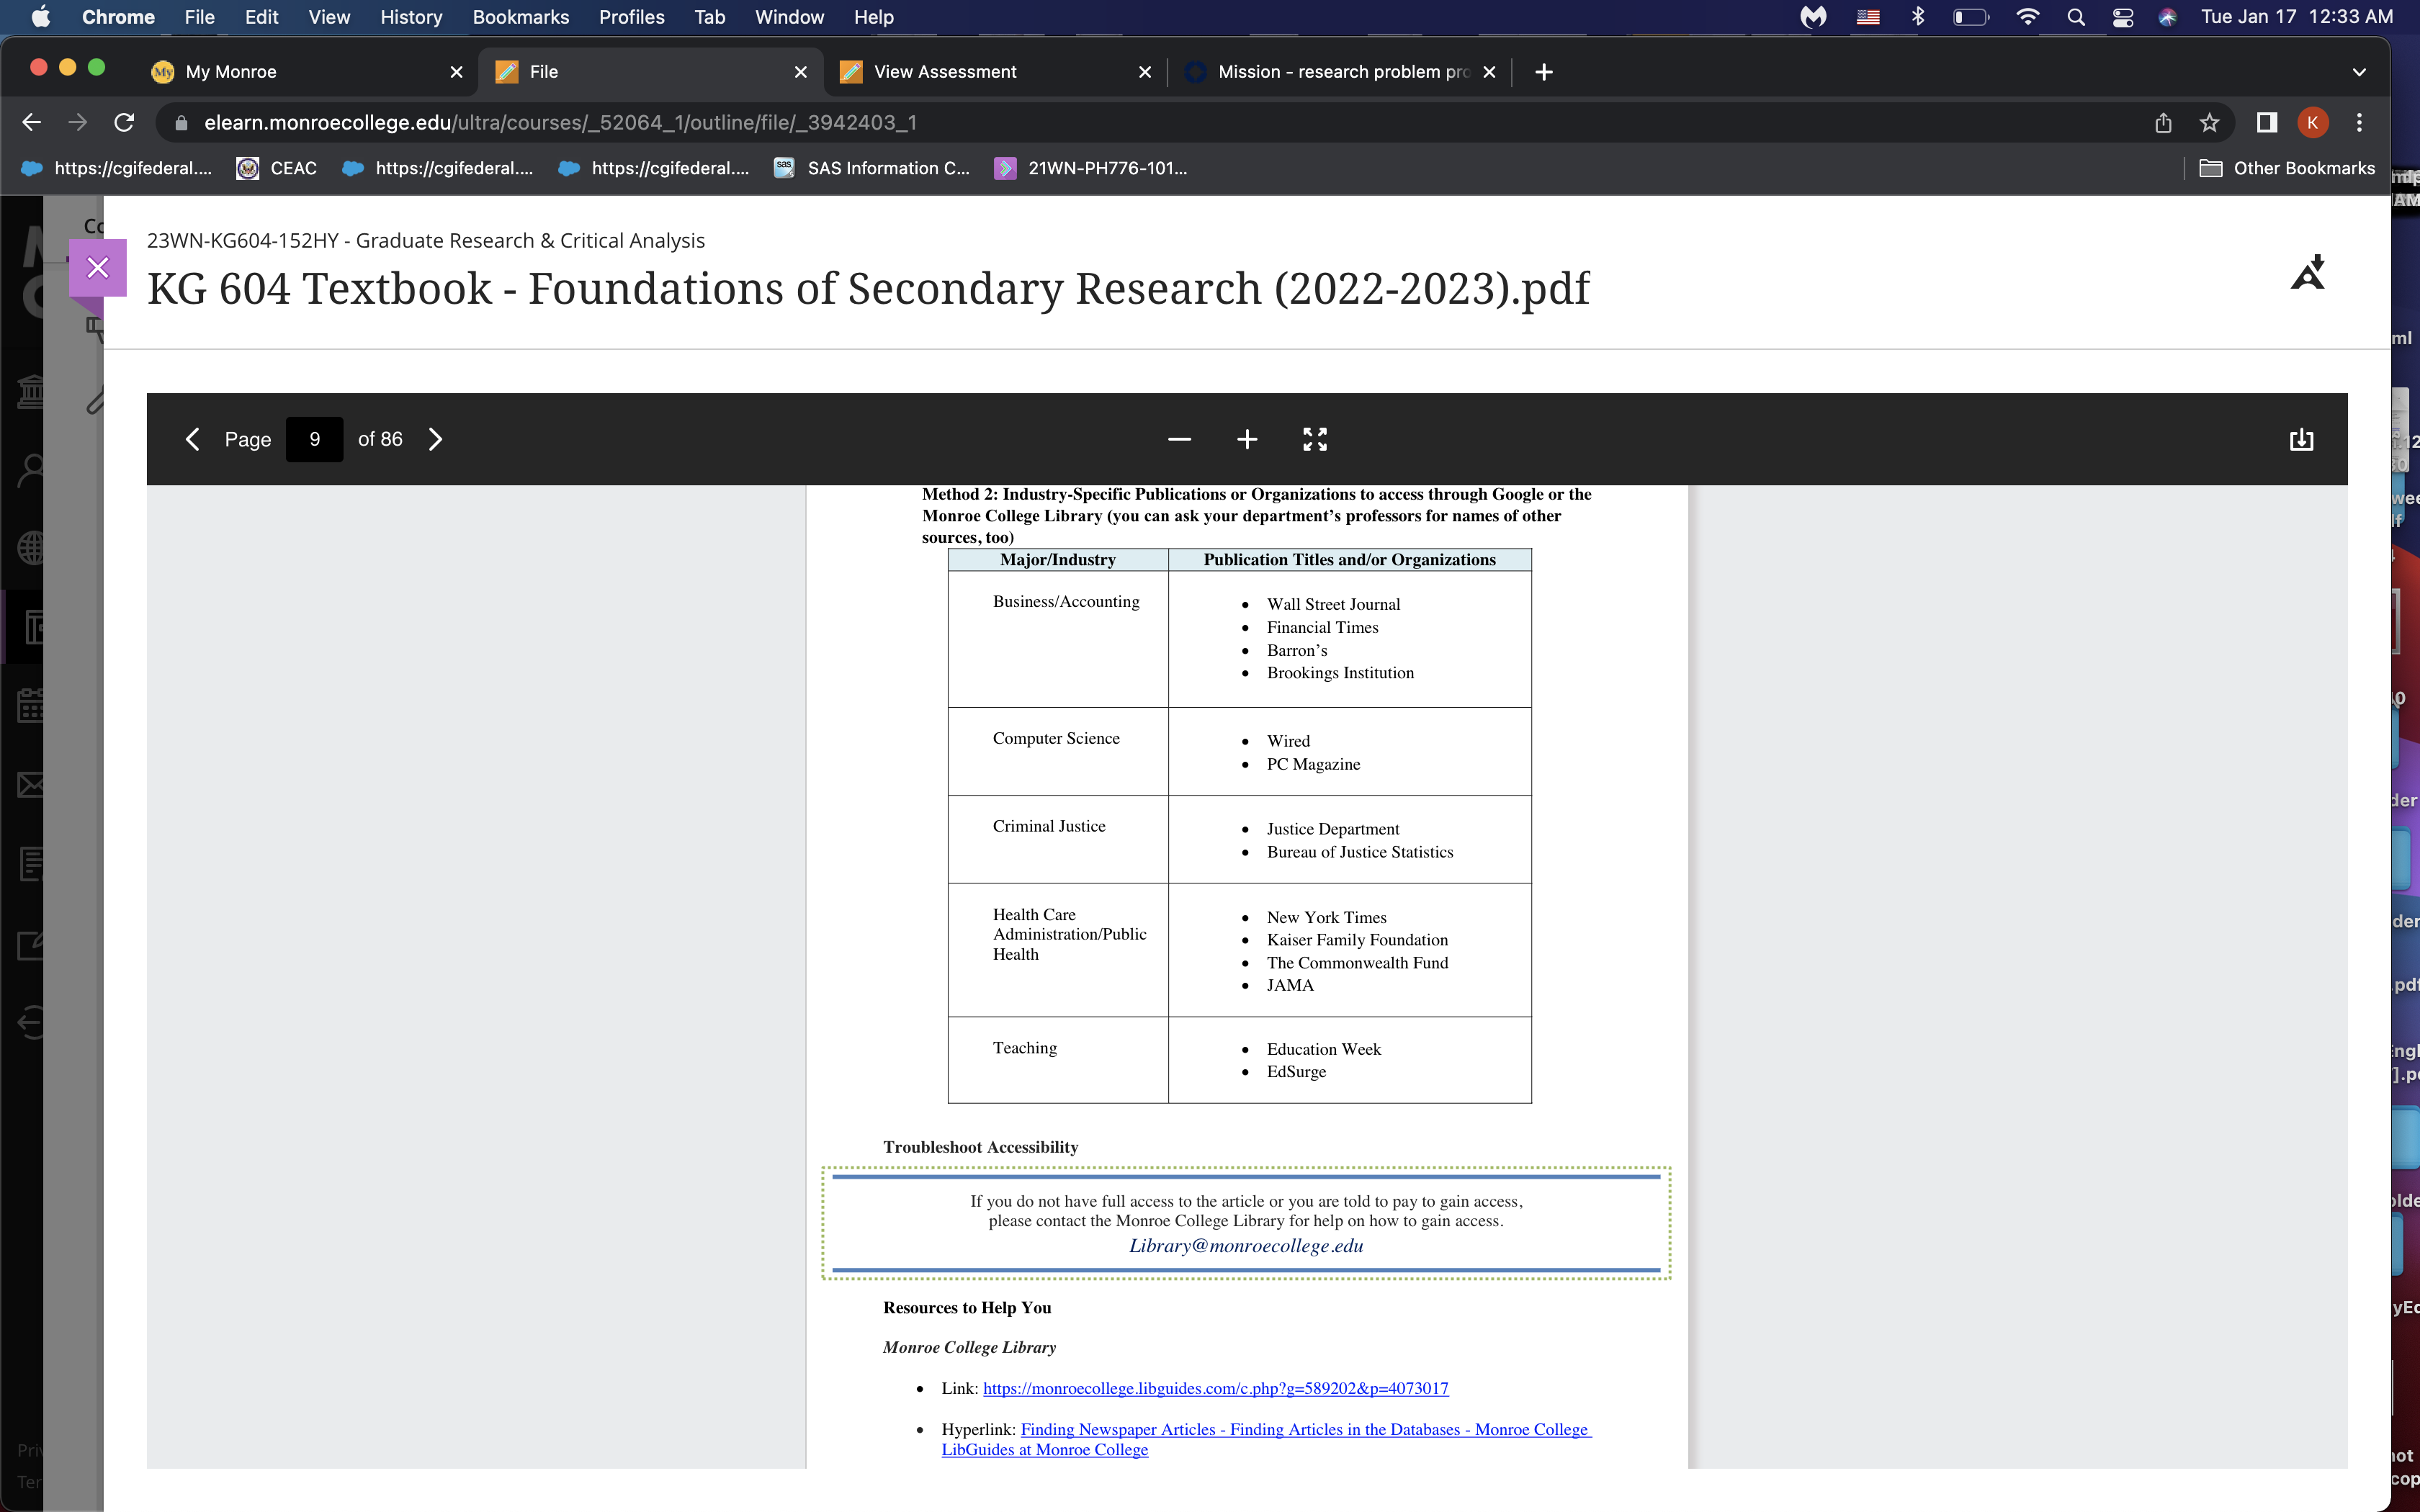Open 21WN-PH776-101 bookmark

pyautogui.click(x=1091, y=168)
